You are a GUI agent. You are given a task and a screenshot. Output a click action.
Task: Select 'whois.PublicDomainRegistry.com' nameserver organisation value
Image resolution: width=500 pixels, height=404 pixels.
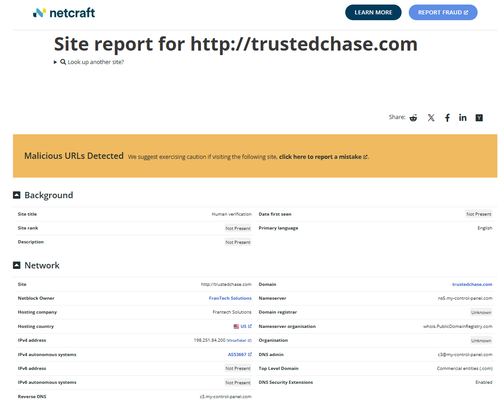[458, 326]
